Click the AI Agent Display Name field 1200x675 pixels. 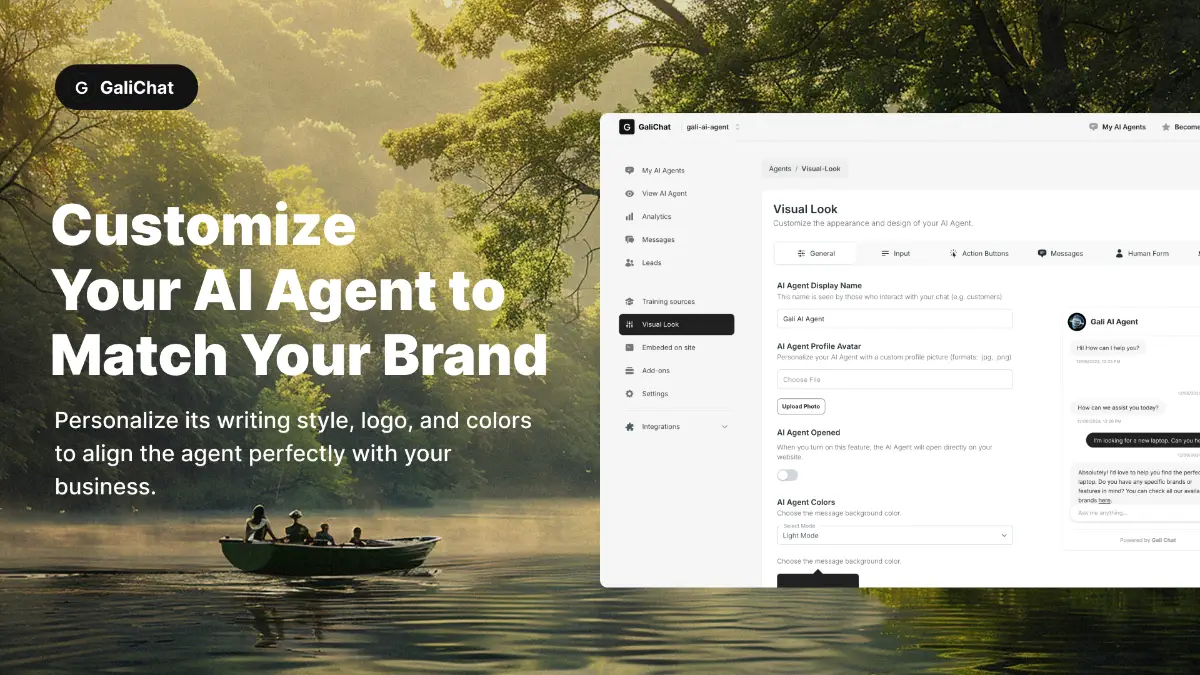(894, 319)
